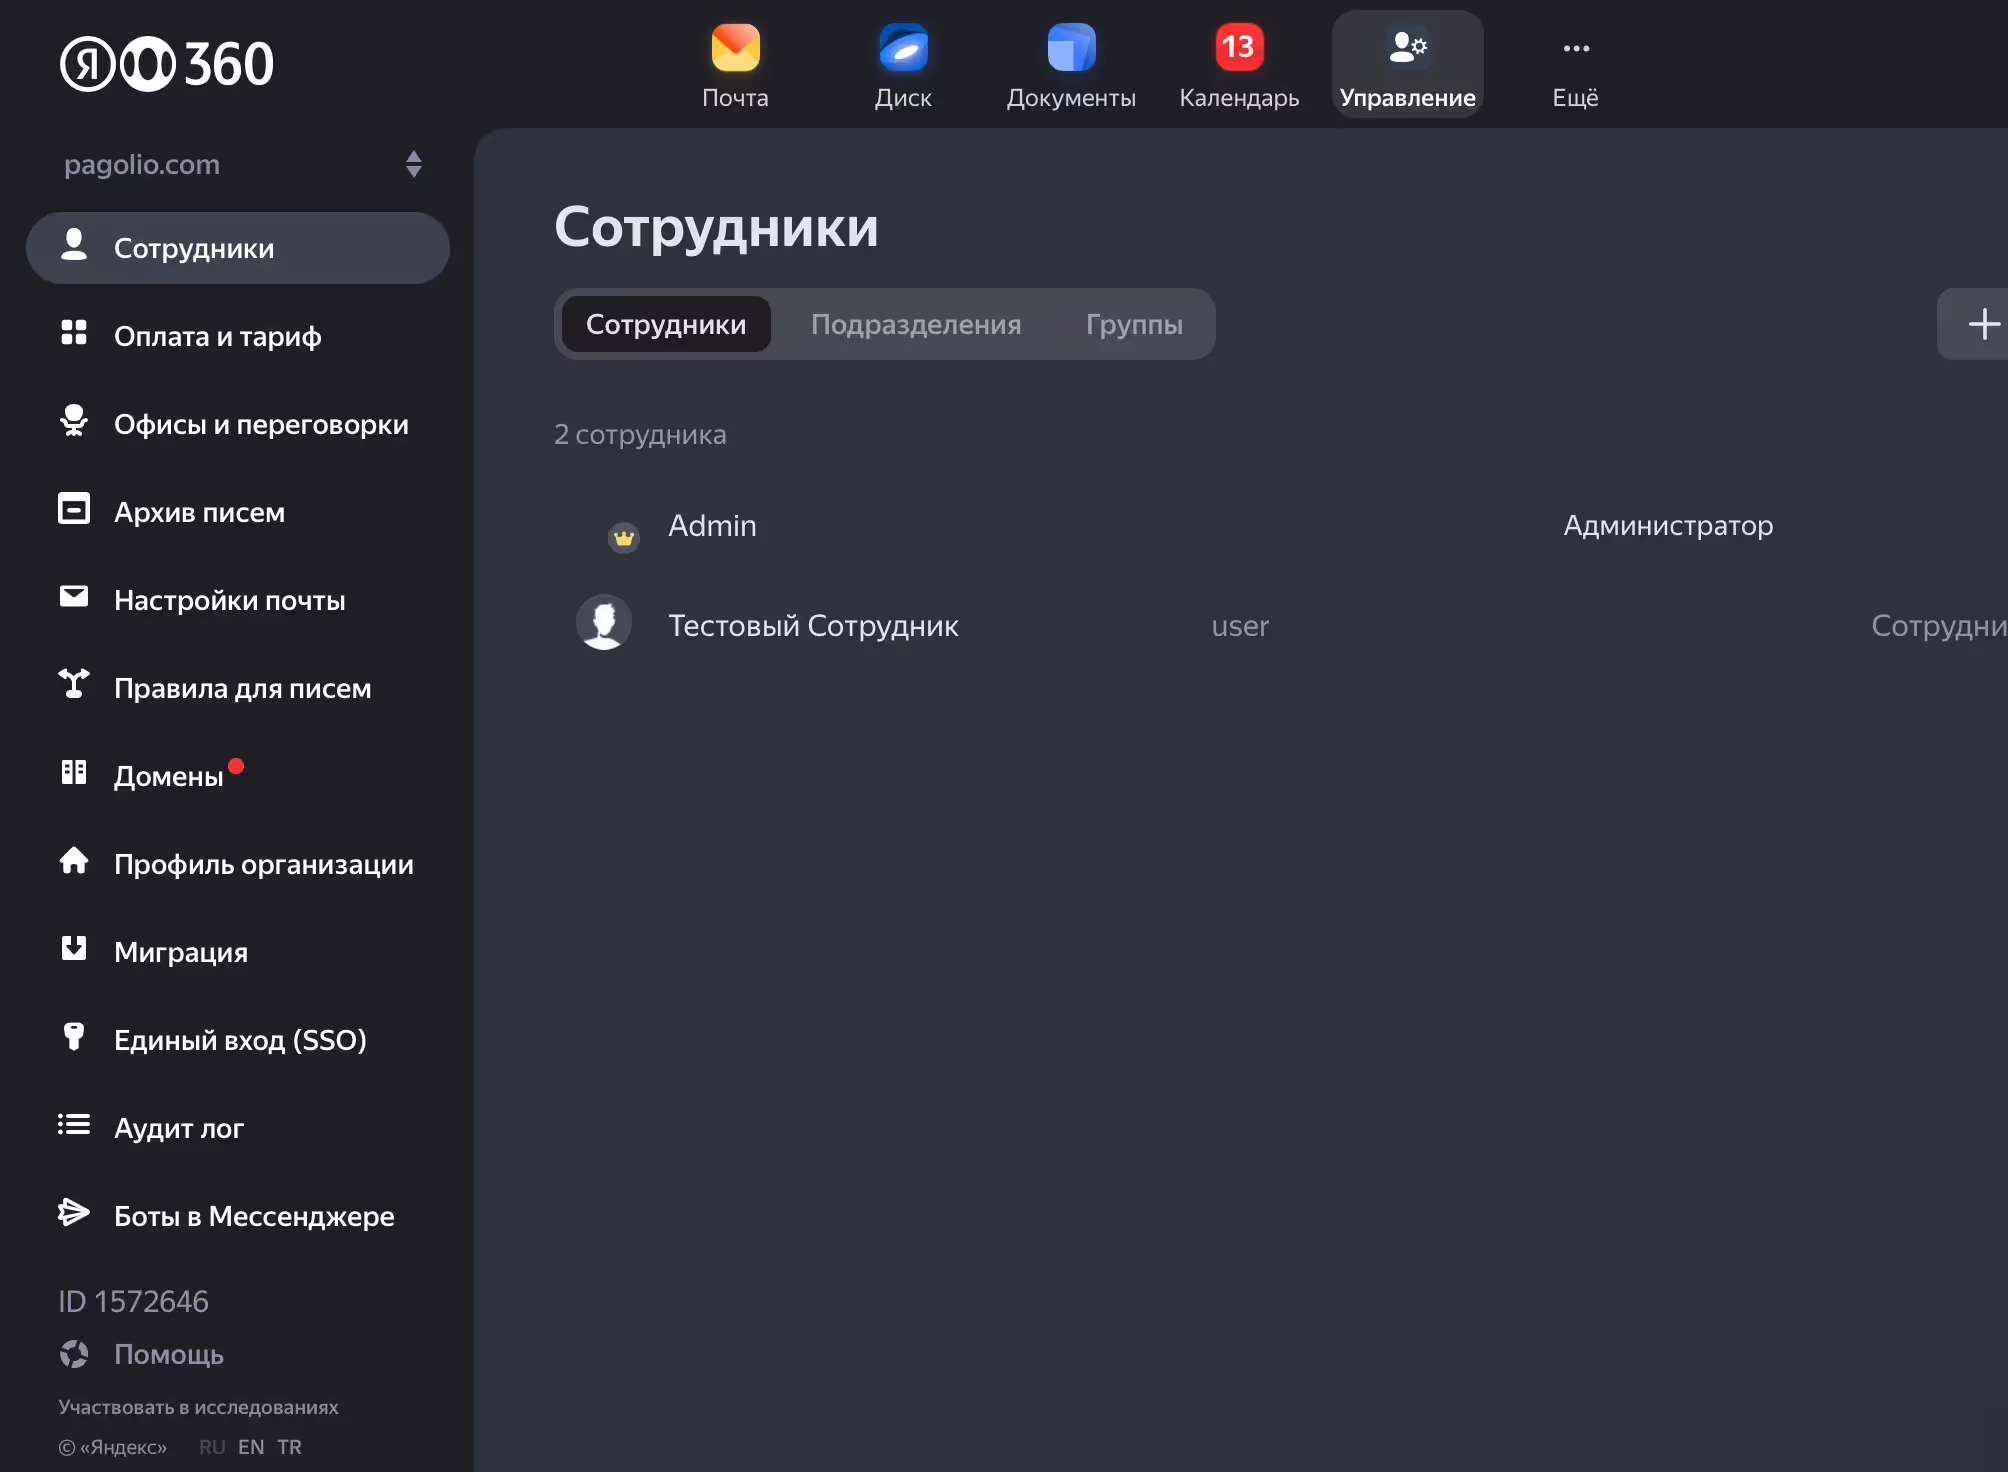
Task: Open the Диск app icon
Action: 903,49
